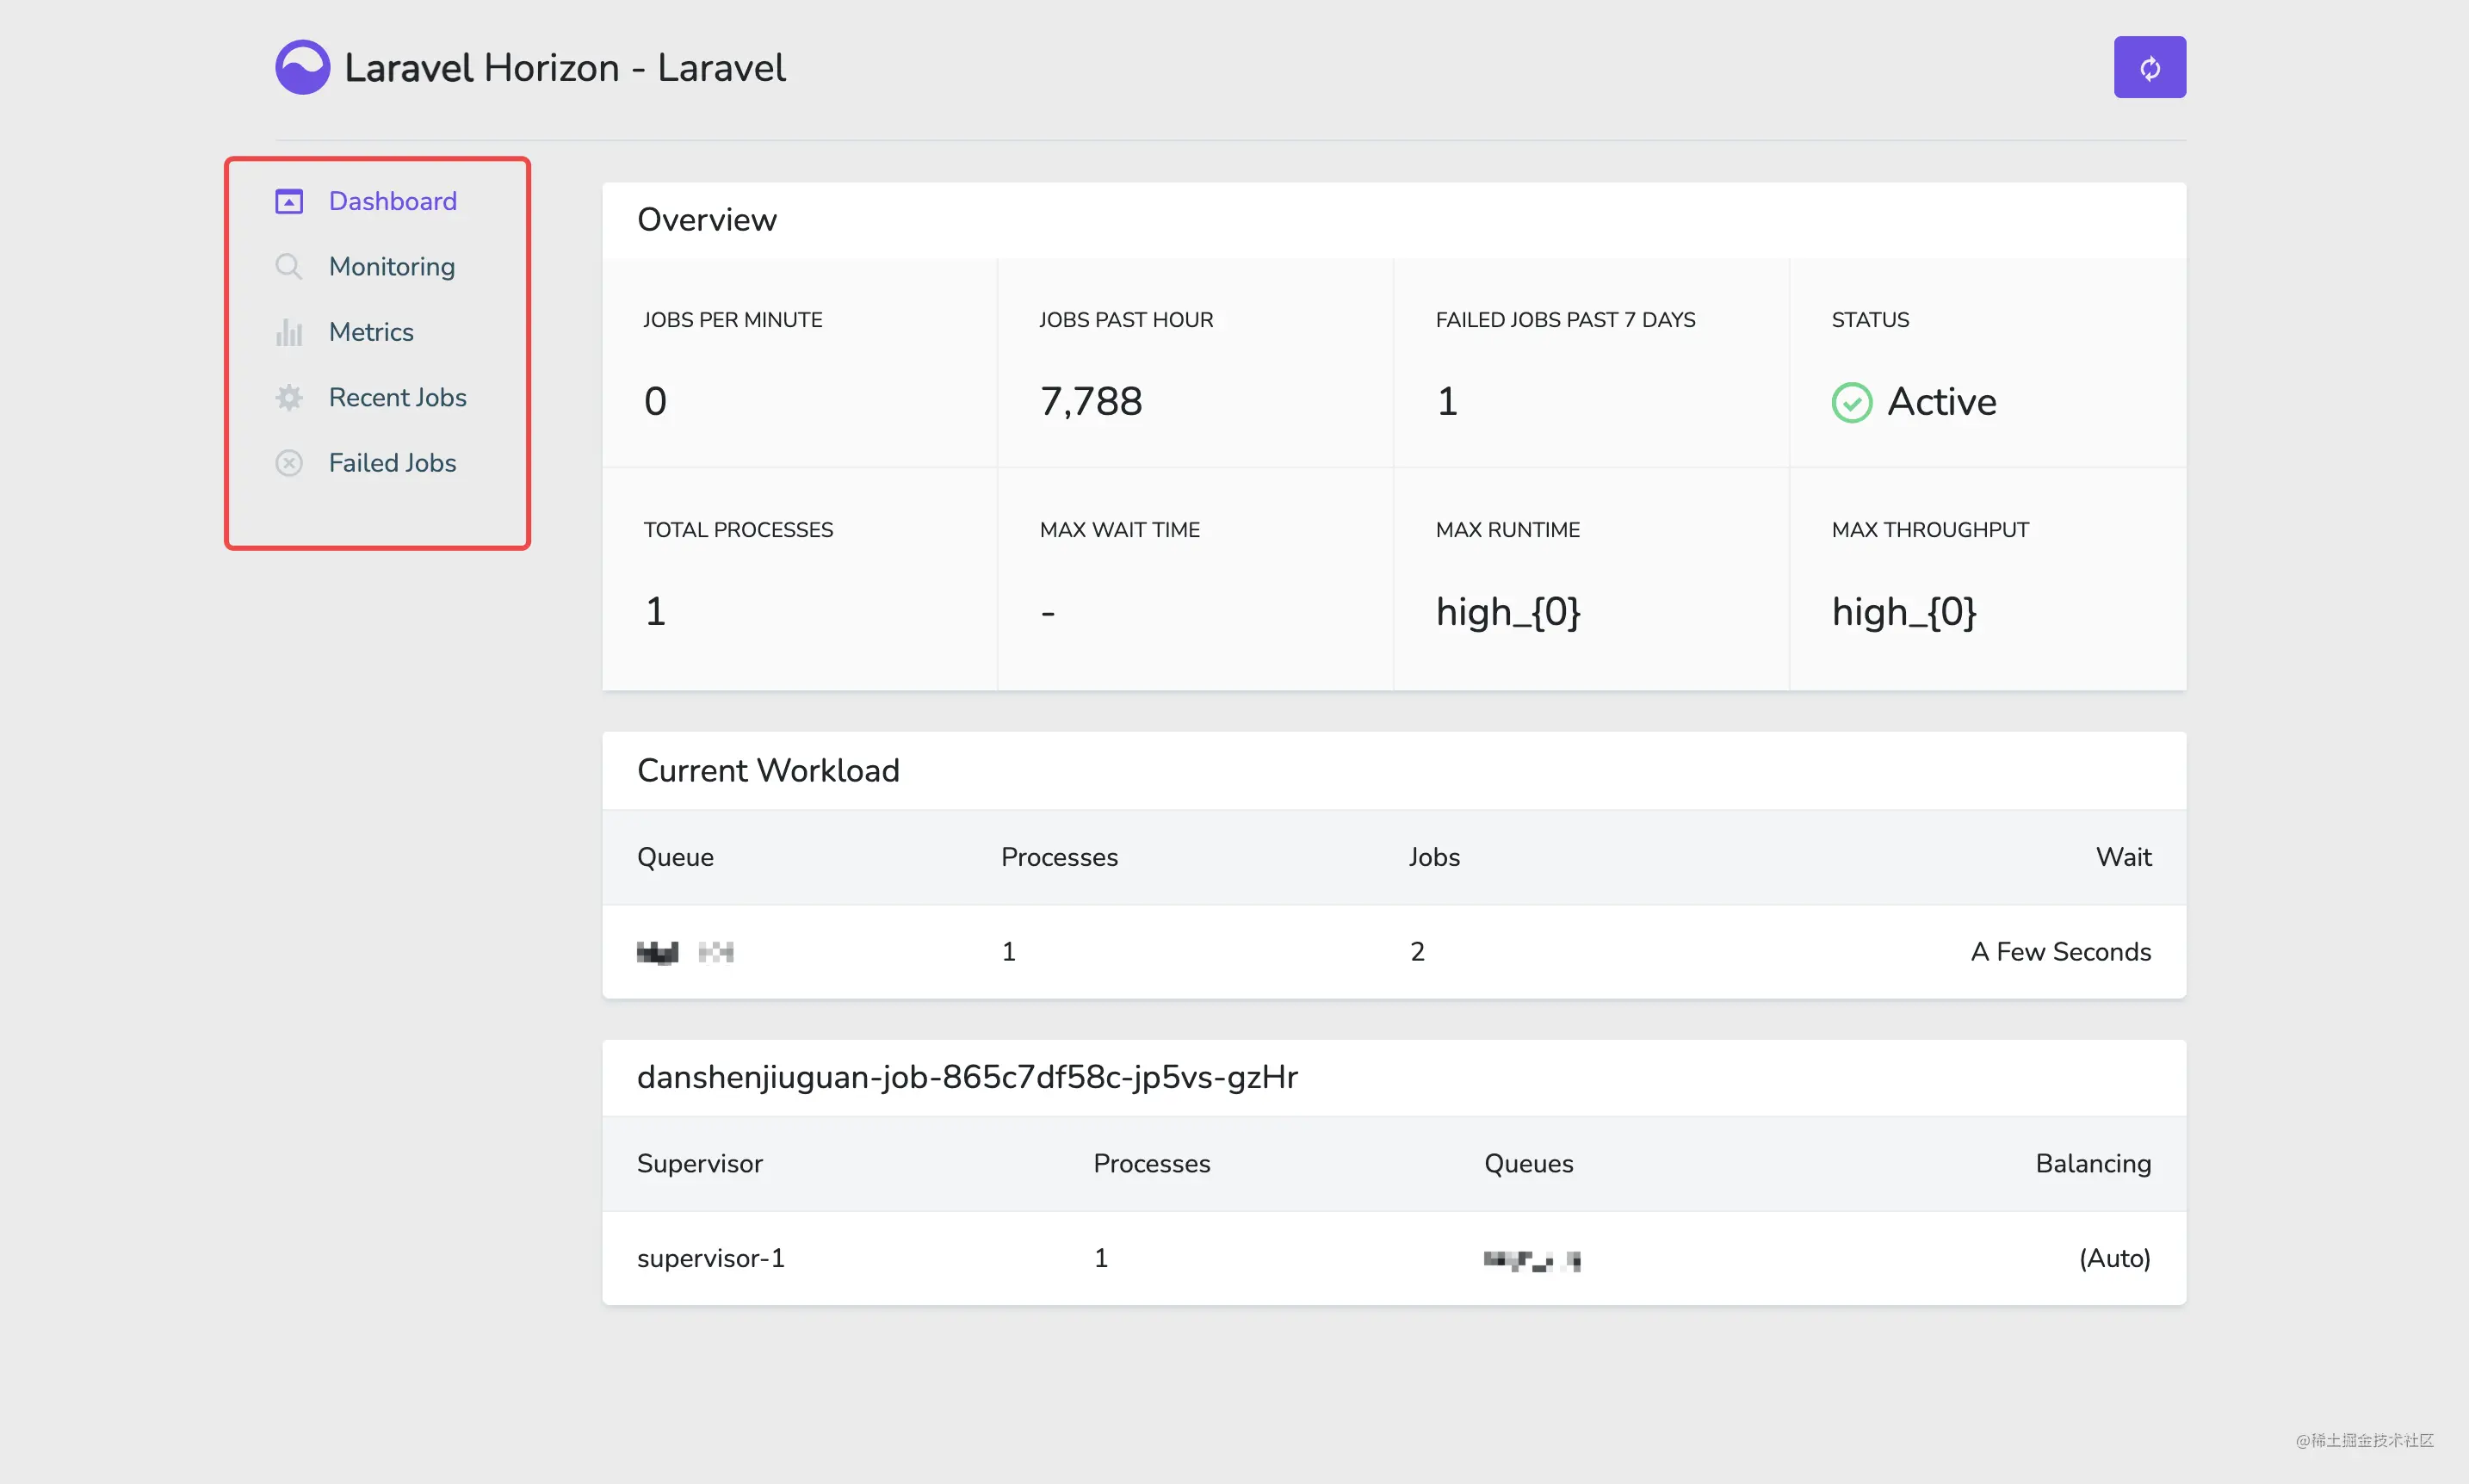
Task: Click the Laravel Horizon - Laravel title
Action: [565, 68]
